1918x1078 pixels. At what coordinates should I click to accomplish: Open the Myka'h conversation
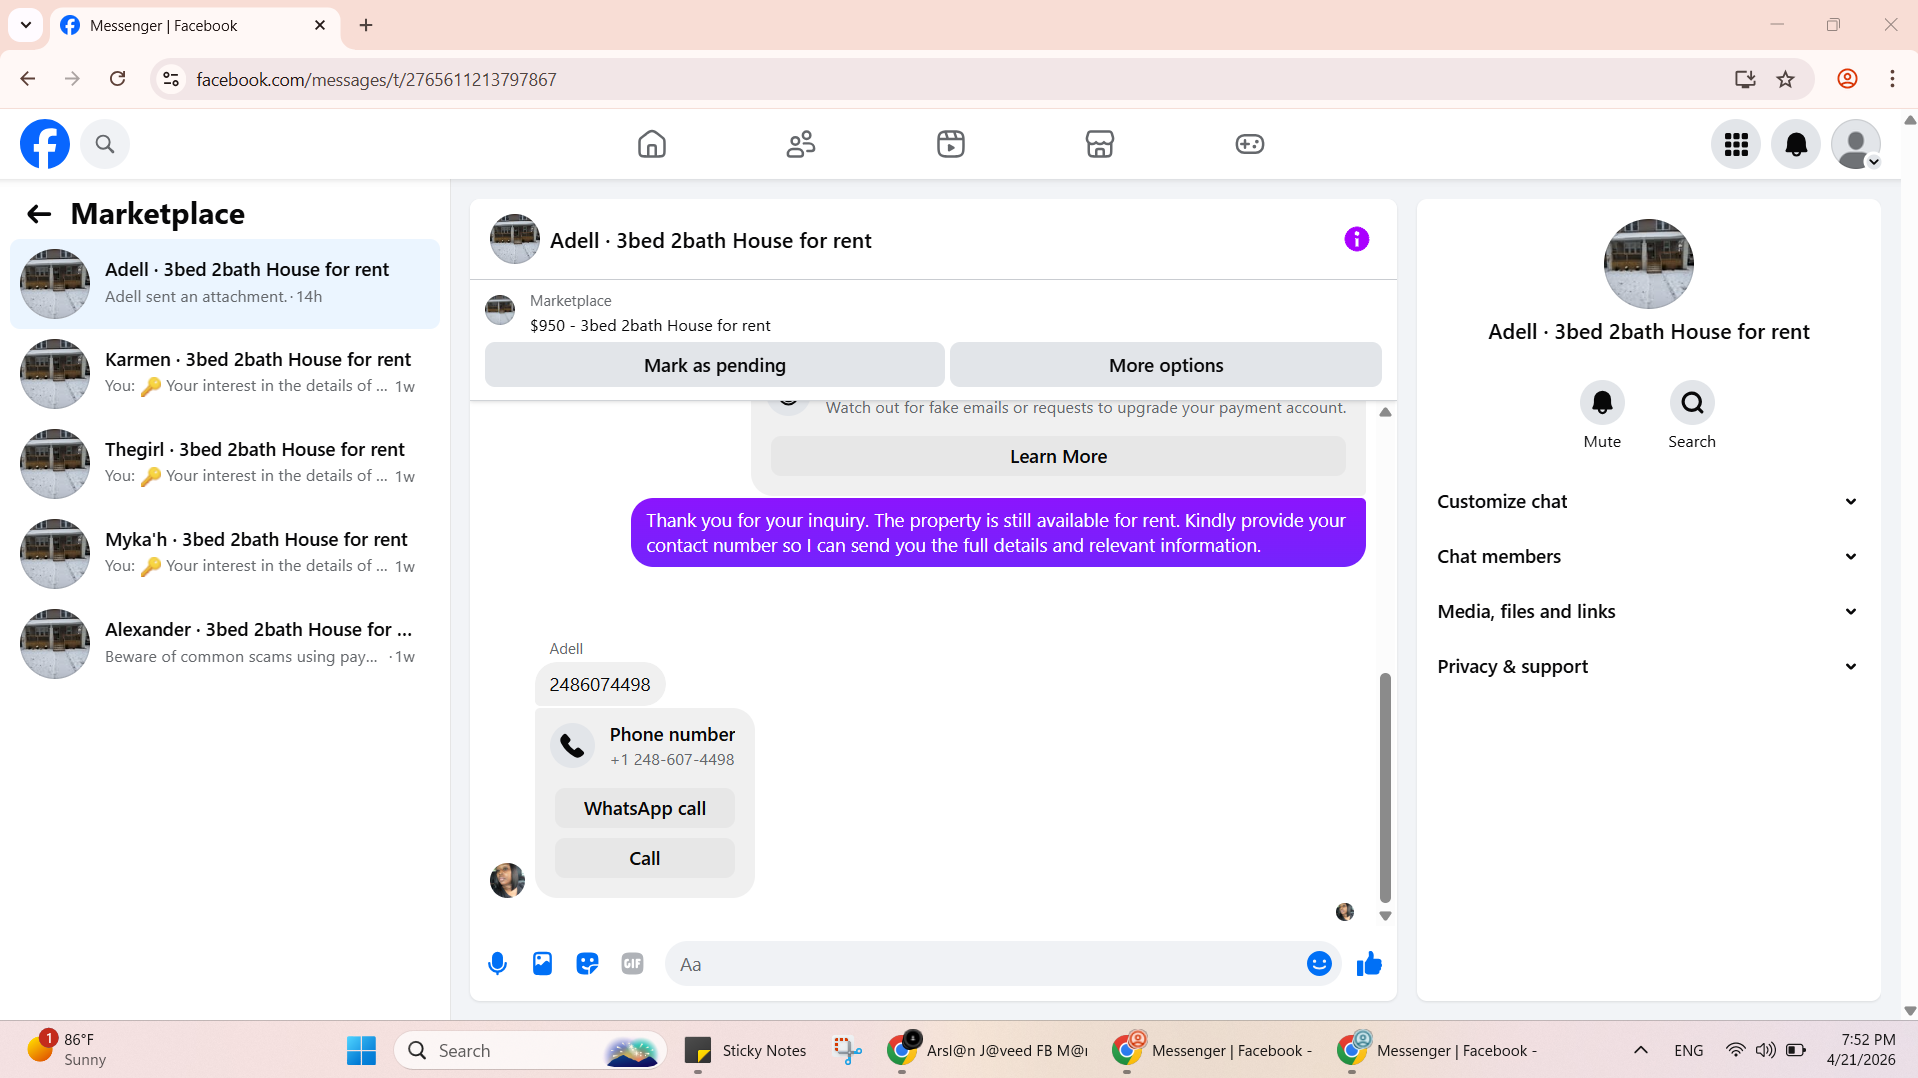point(225,554)
